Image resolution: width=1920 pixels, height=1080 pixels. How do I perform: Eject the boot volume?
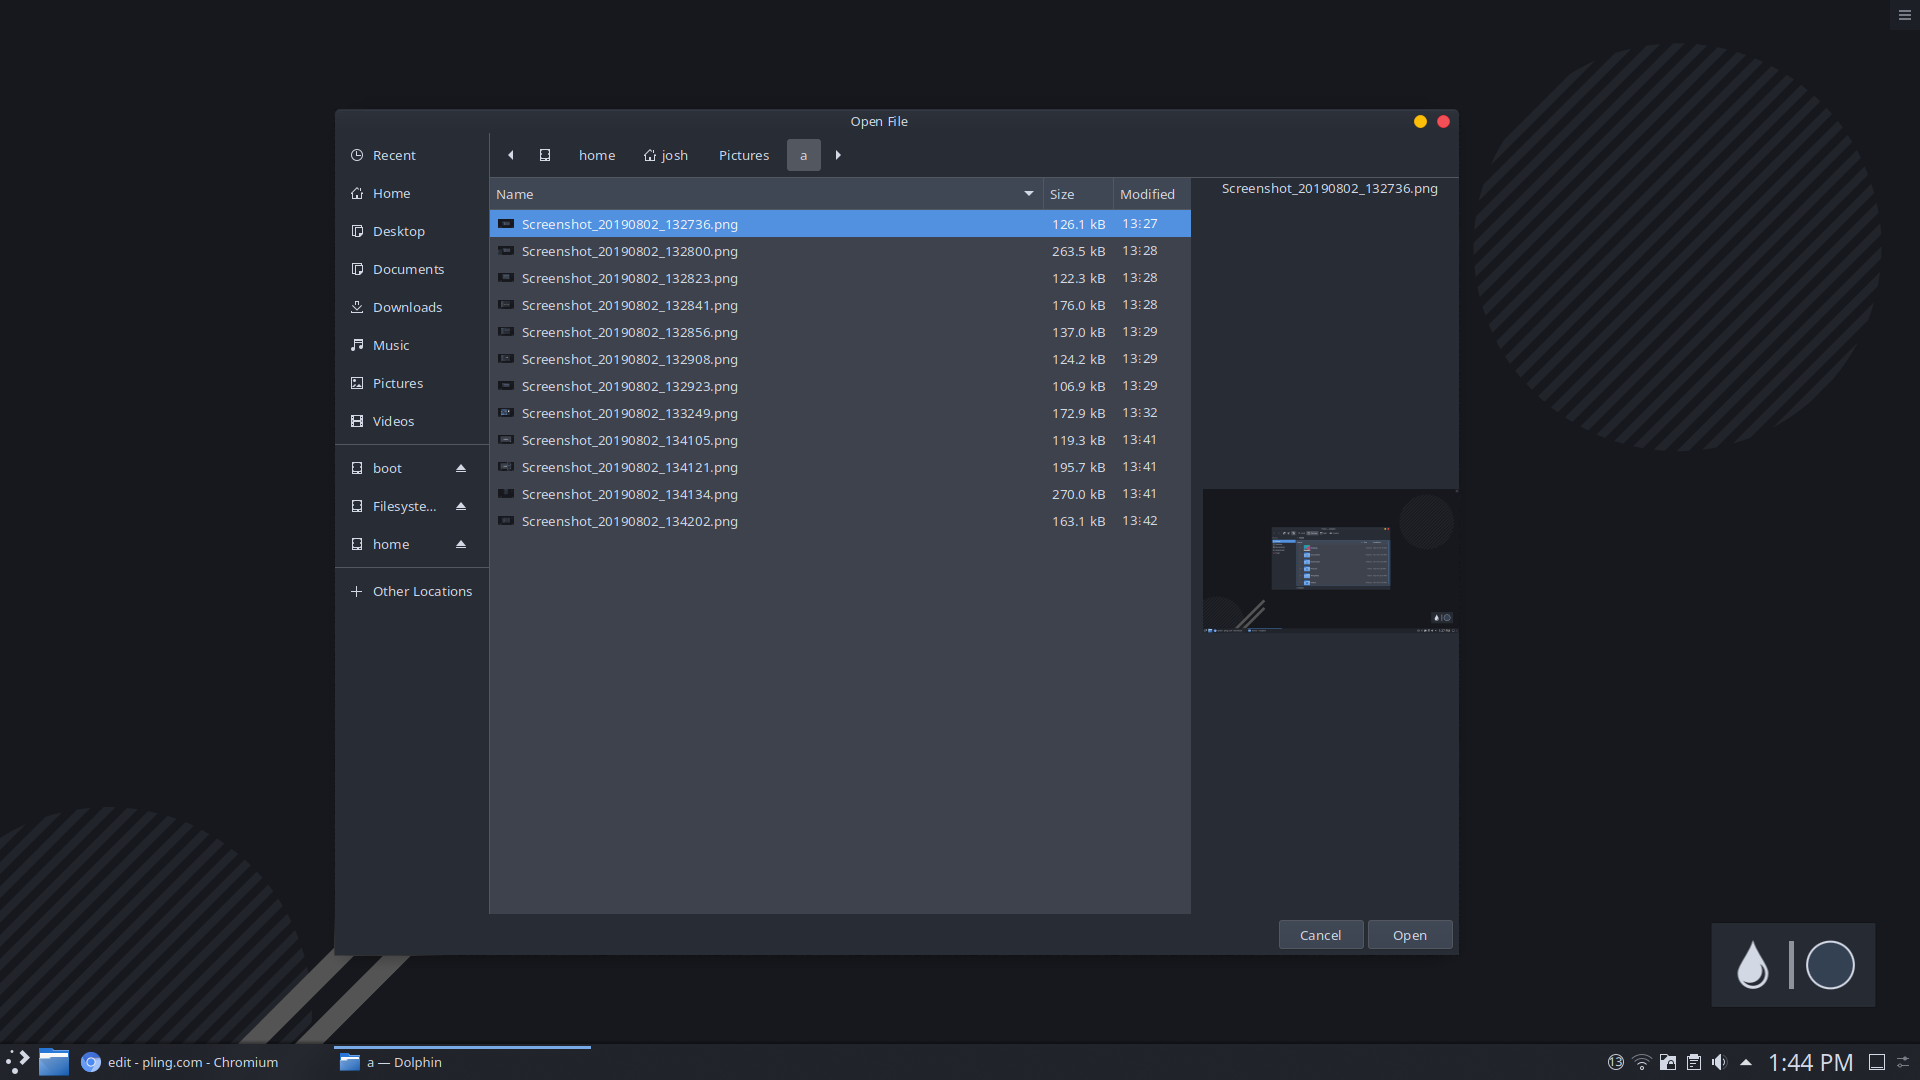(461, 468)
